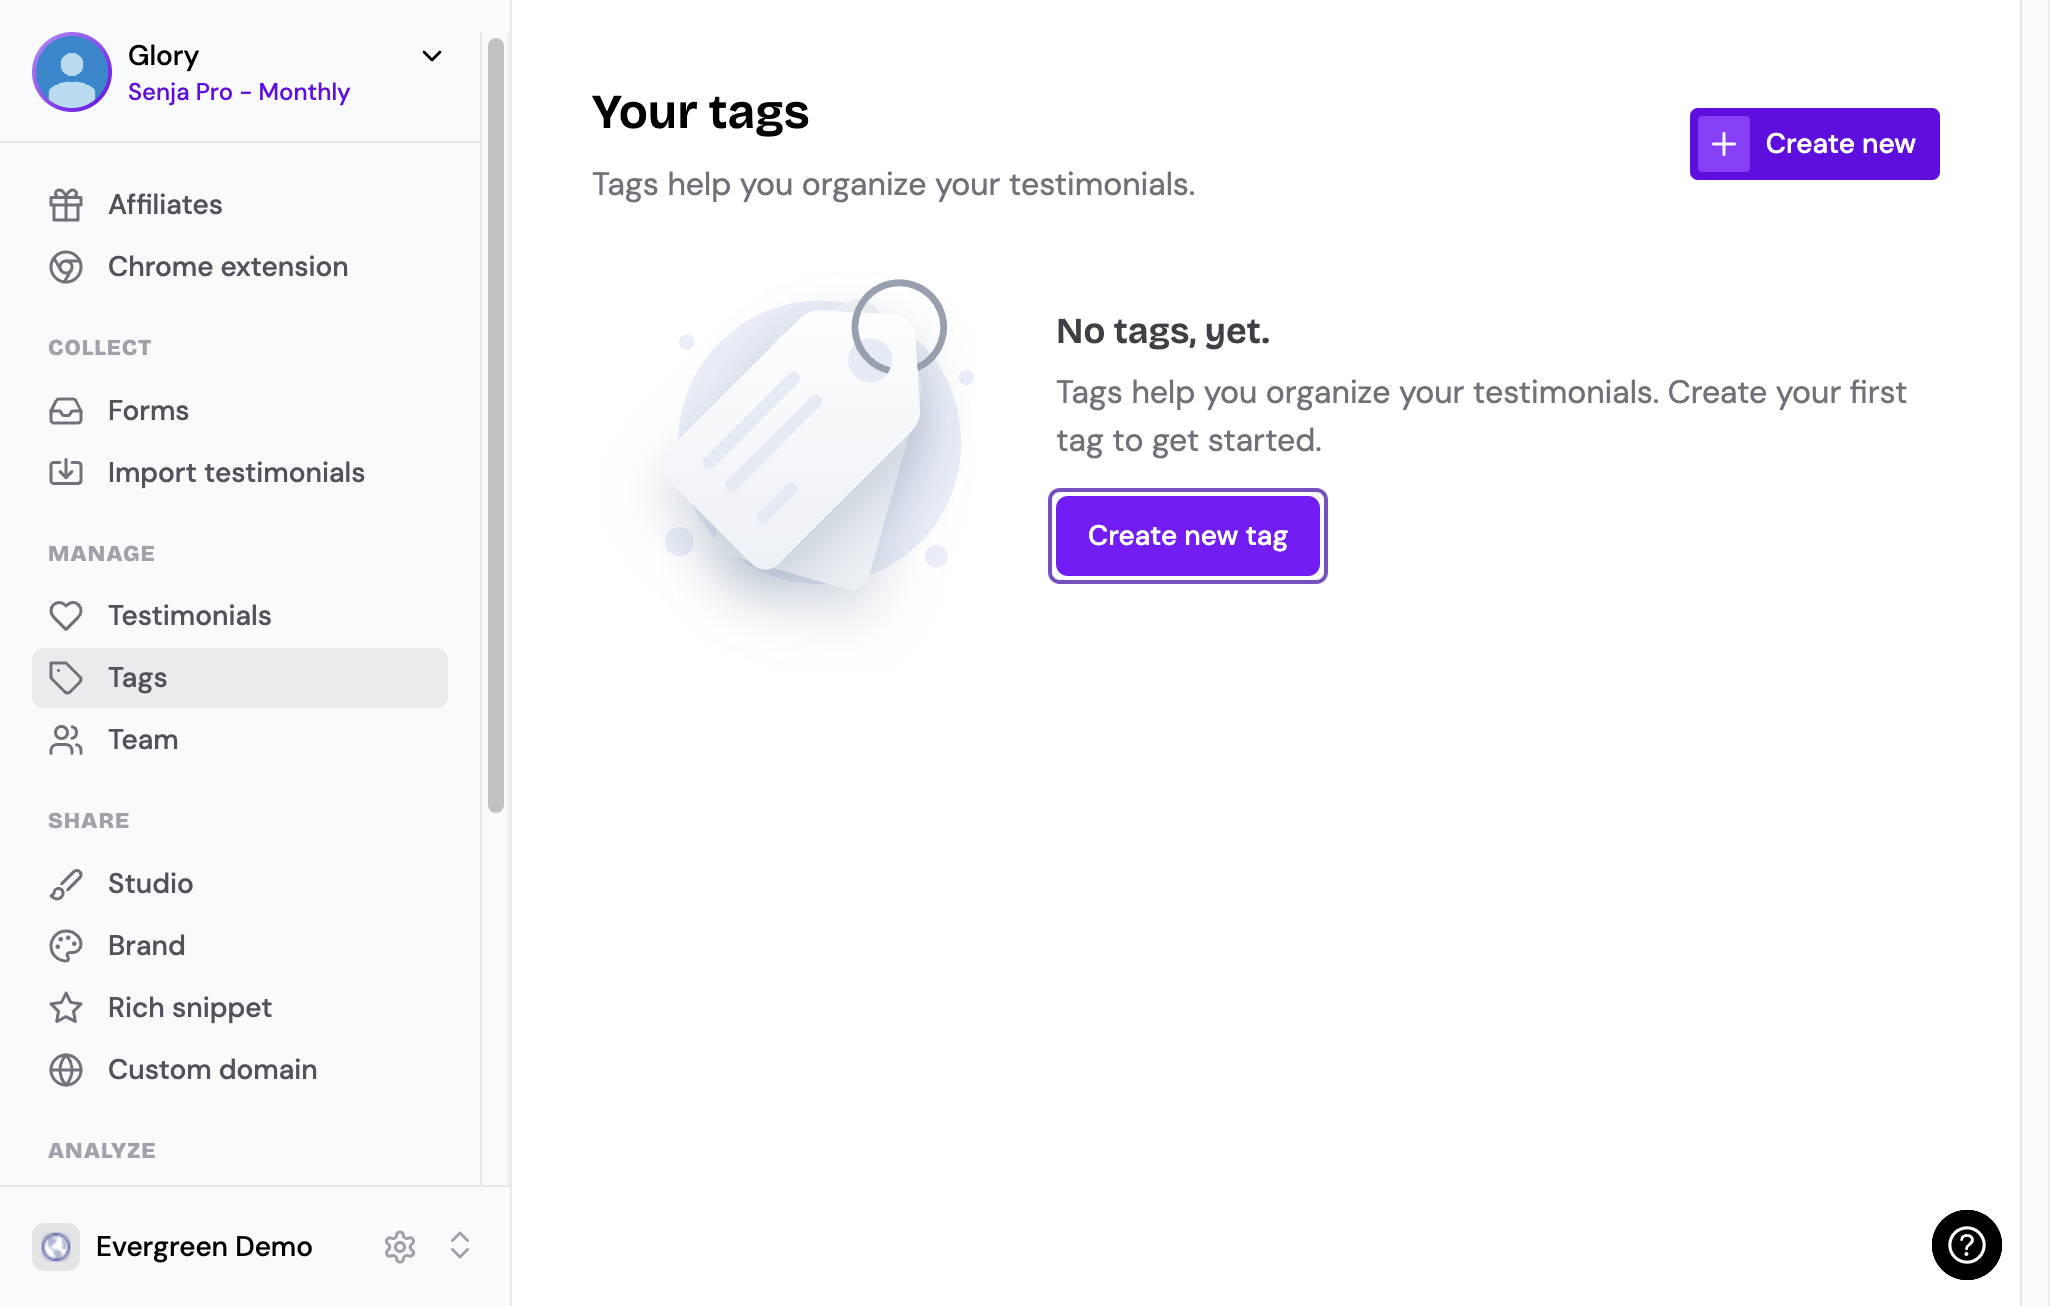Viewport: 2050px width, 1306px height.
Task: Click the Studio paintbrush icon
Action: click(66, 884)
